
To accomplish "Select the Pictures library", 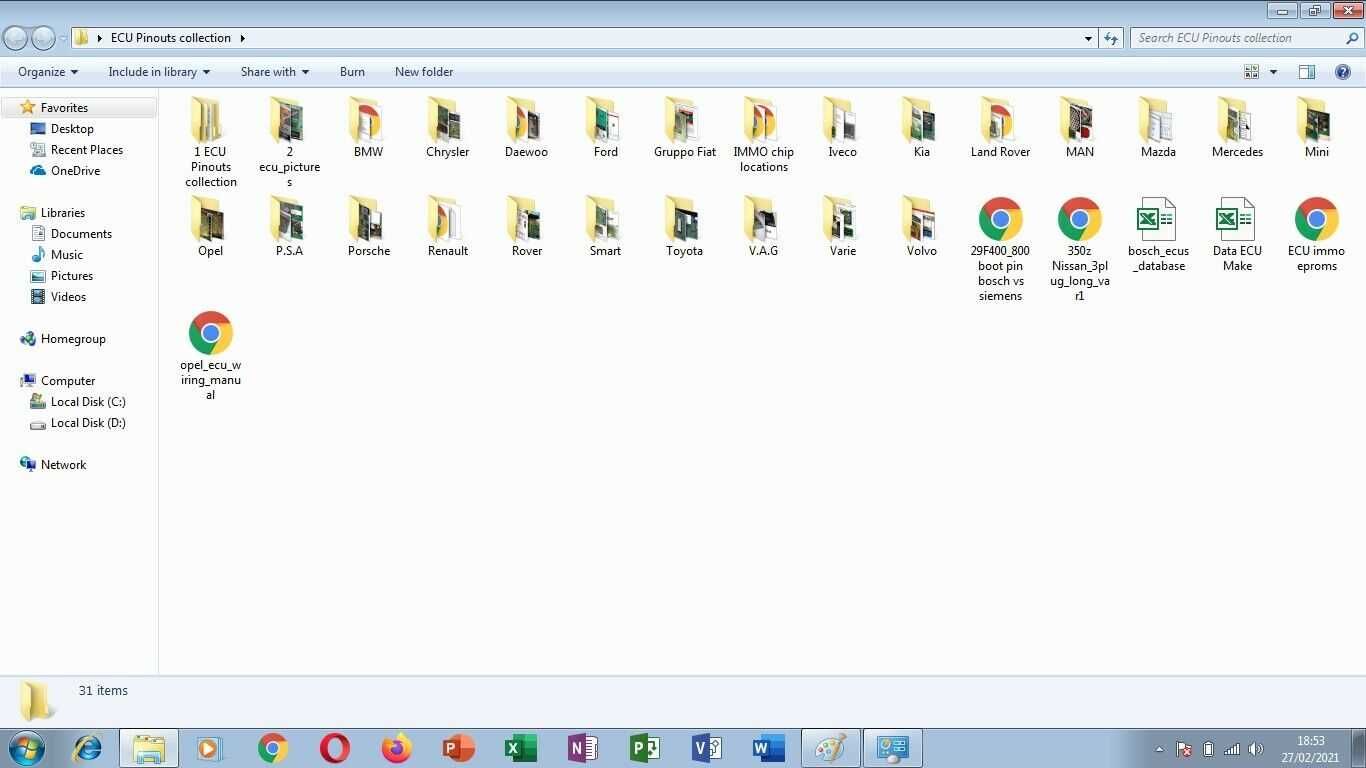I will click(x=71, y=276).
